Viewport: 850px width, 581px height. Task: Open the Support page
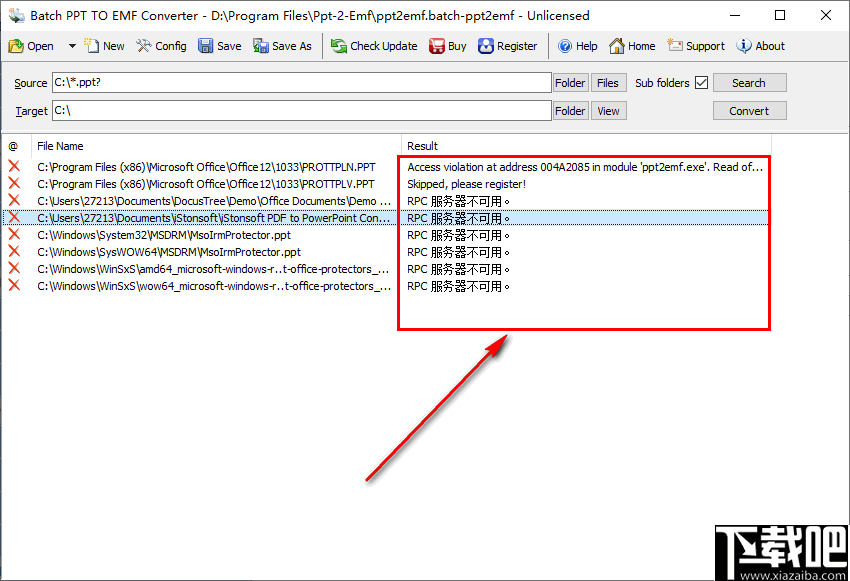695,45
